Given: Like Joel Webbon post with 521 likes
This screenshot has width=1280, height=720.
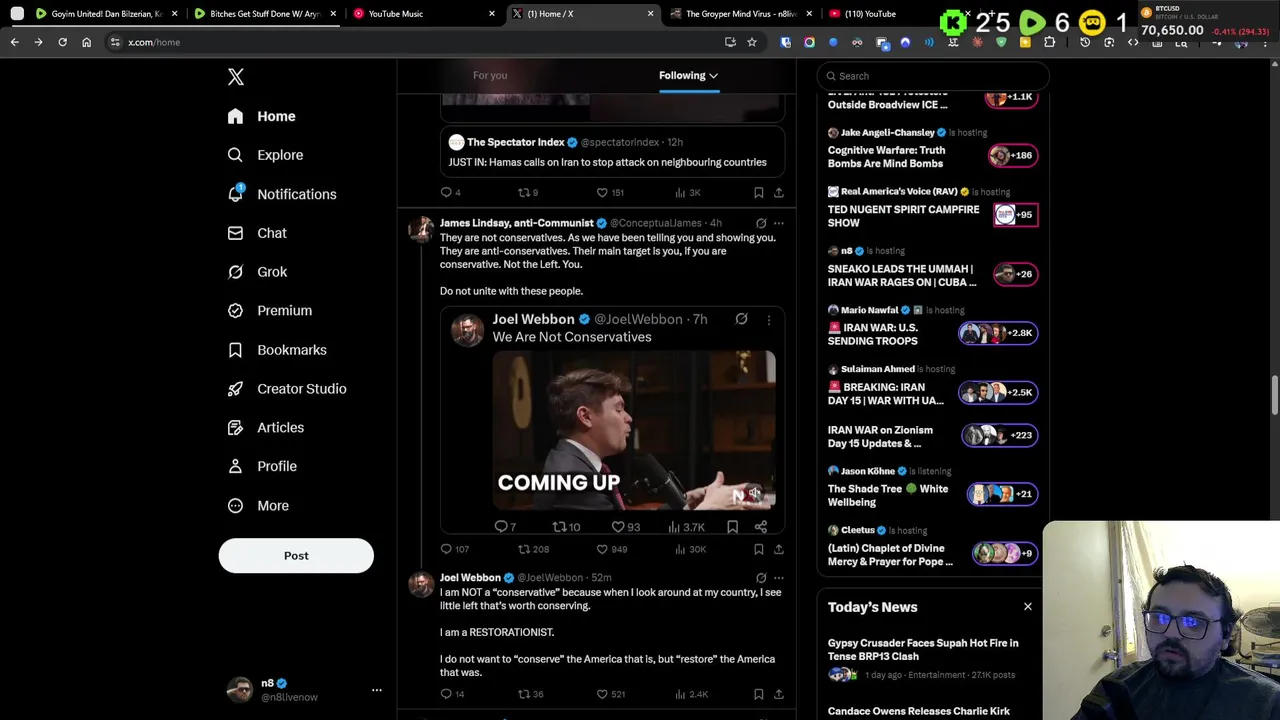Looking at the screenshot, I should (x=602, y=694).
